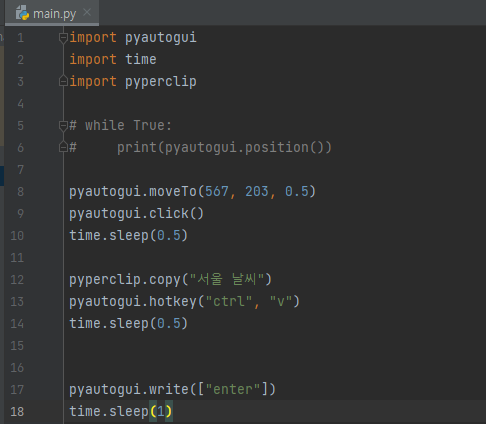Place cursor on 'import pyautogui' text
486x424 pixels.
click(x=133, y=38)
